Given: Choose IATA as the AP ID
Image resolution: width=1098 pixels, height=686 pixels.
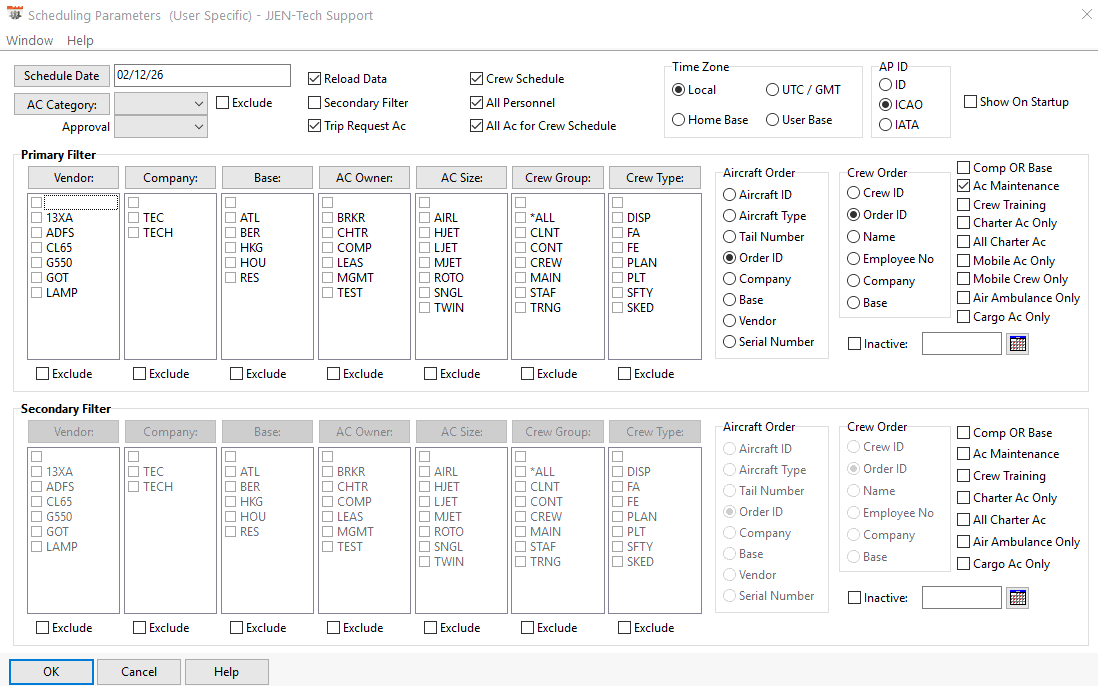Looking at the screenshot, I should point(884,125).
